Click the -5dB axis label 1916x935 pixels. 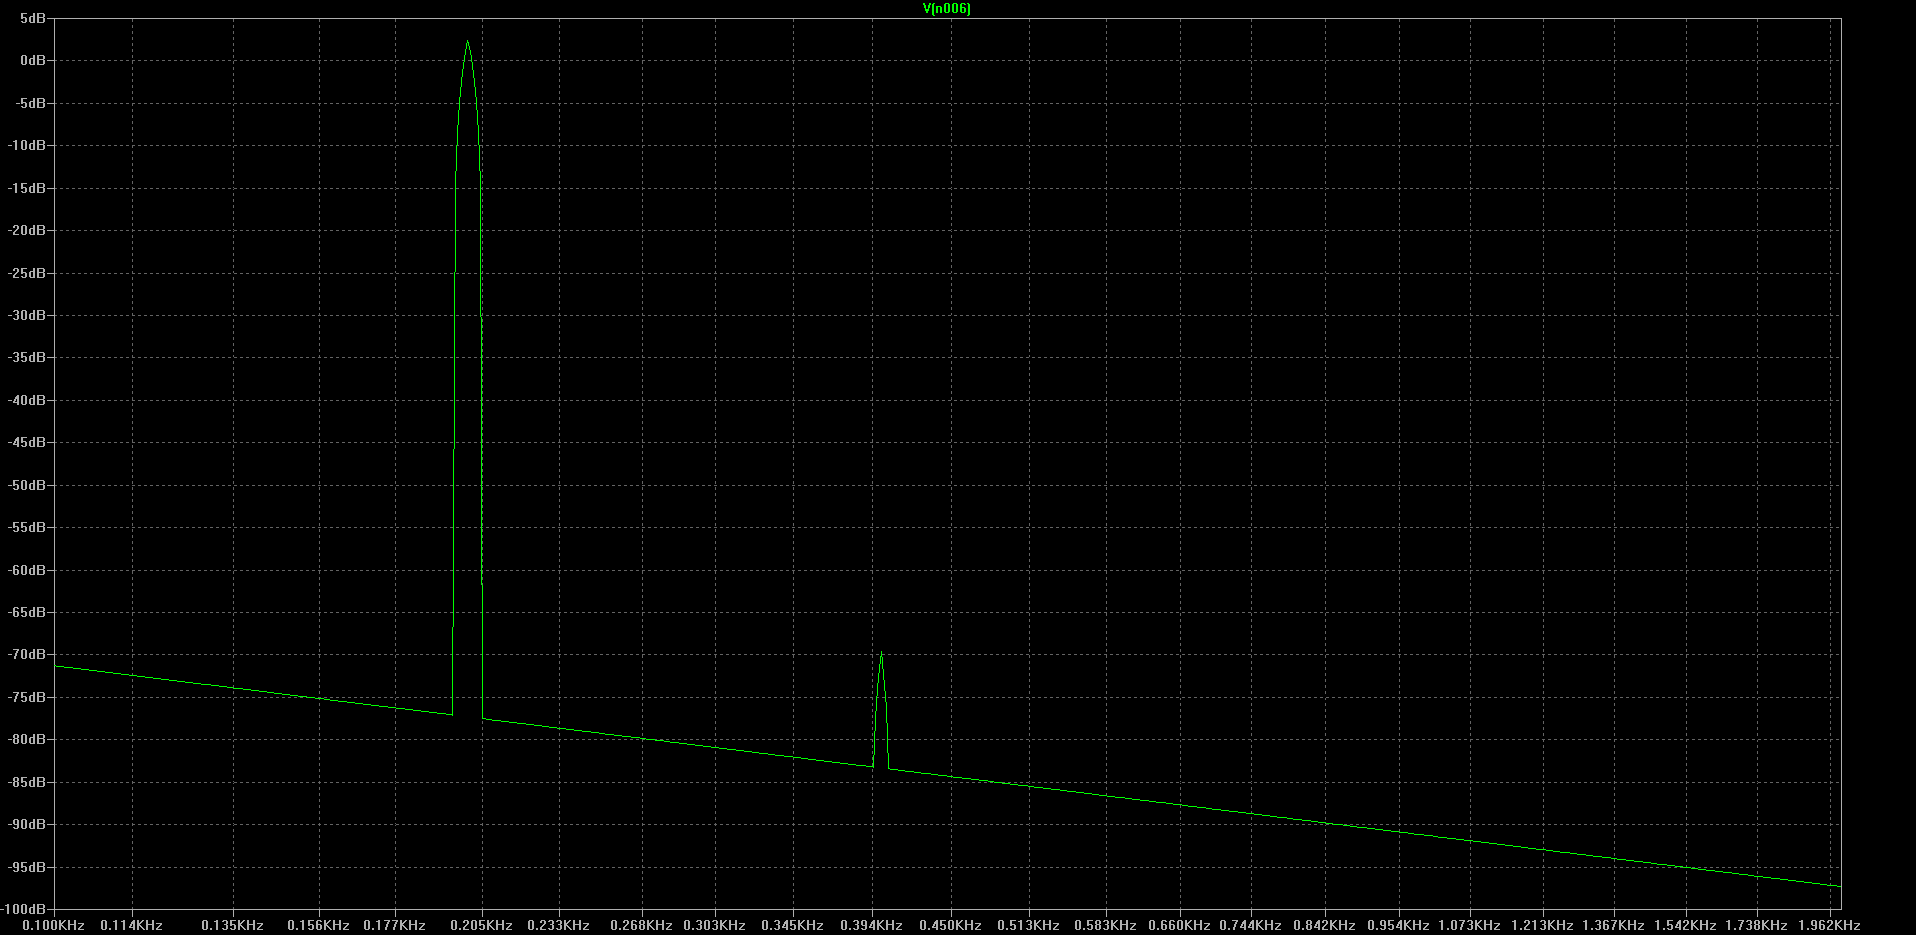(30, 103)
